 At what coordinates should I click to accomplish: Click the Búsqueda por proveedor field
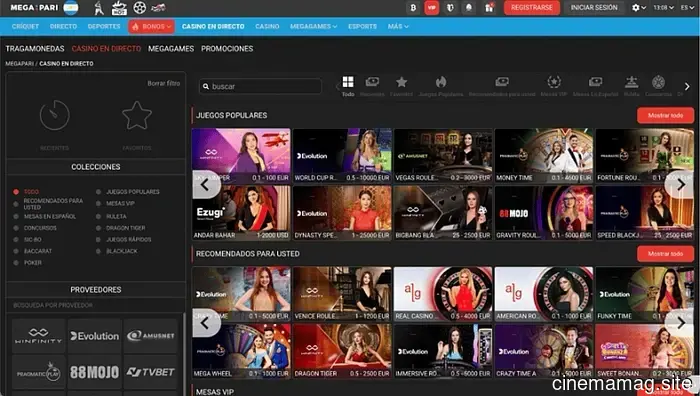[96, 305]
